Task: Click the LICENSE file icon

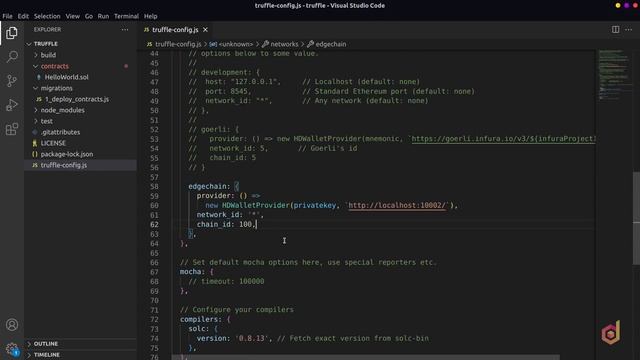Action: pyautogui.click(x=35, y=143)
